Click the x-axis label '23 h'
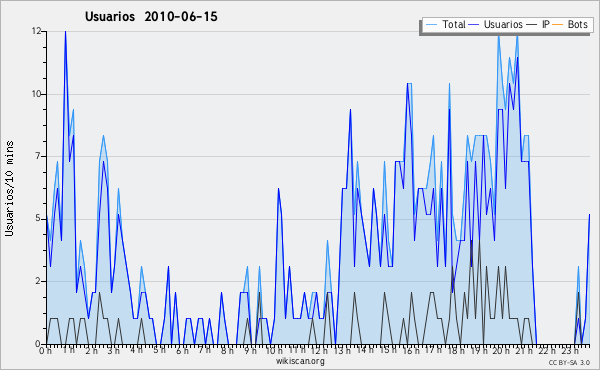 [570, 350]
